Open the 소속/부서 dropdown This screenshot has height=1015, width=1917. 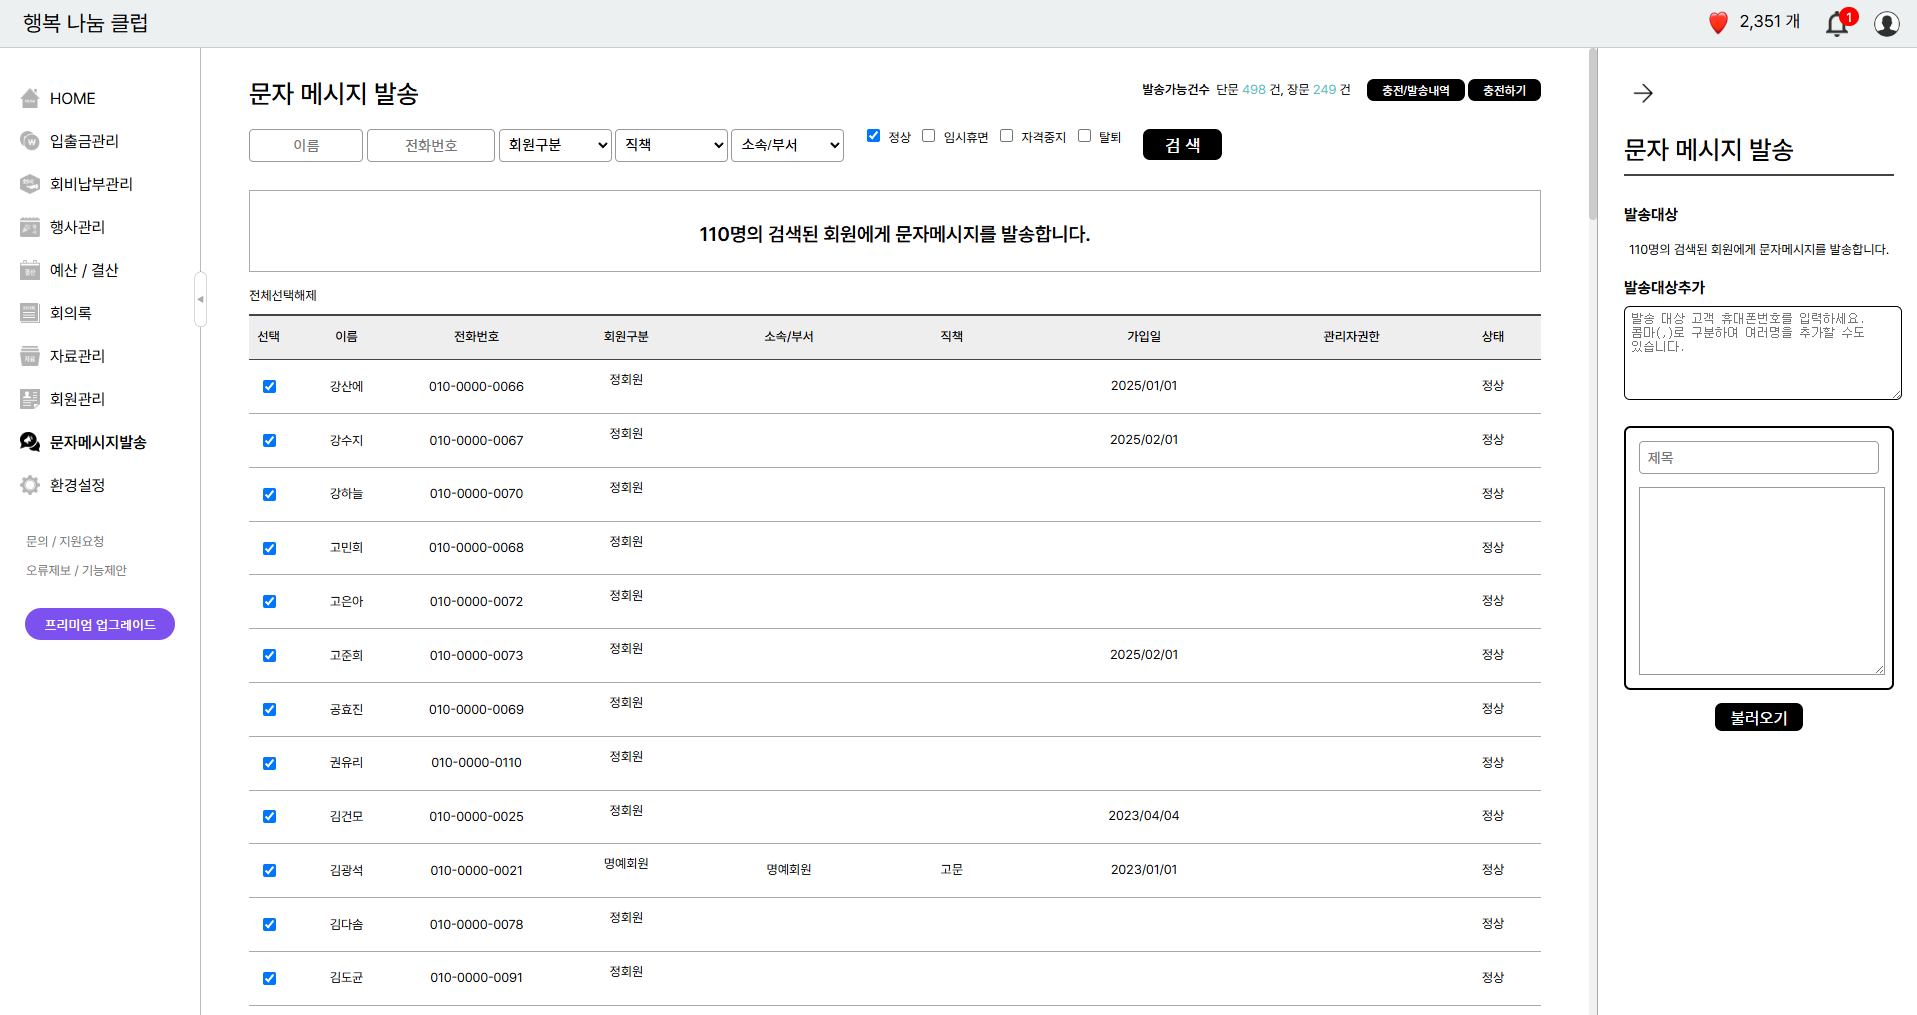(x=787, y=145)
